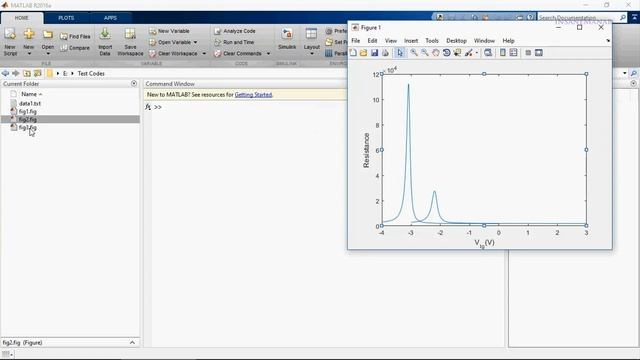Open the Tools menu in Figure 1
This screenshot has height=360, width=640.
(432, 41)
